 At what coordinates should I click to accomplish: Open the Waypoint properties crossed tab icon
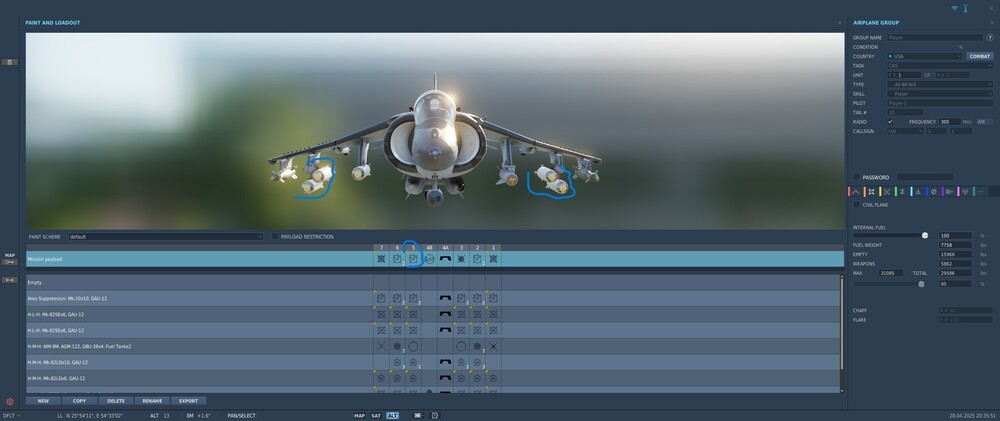[887, 191]
